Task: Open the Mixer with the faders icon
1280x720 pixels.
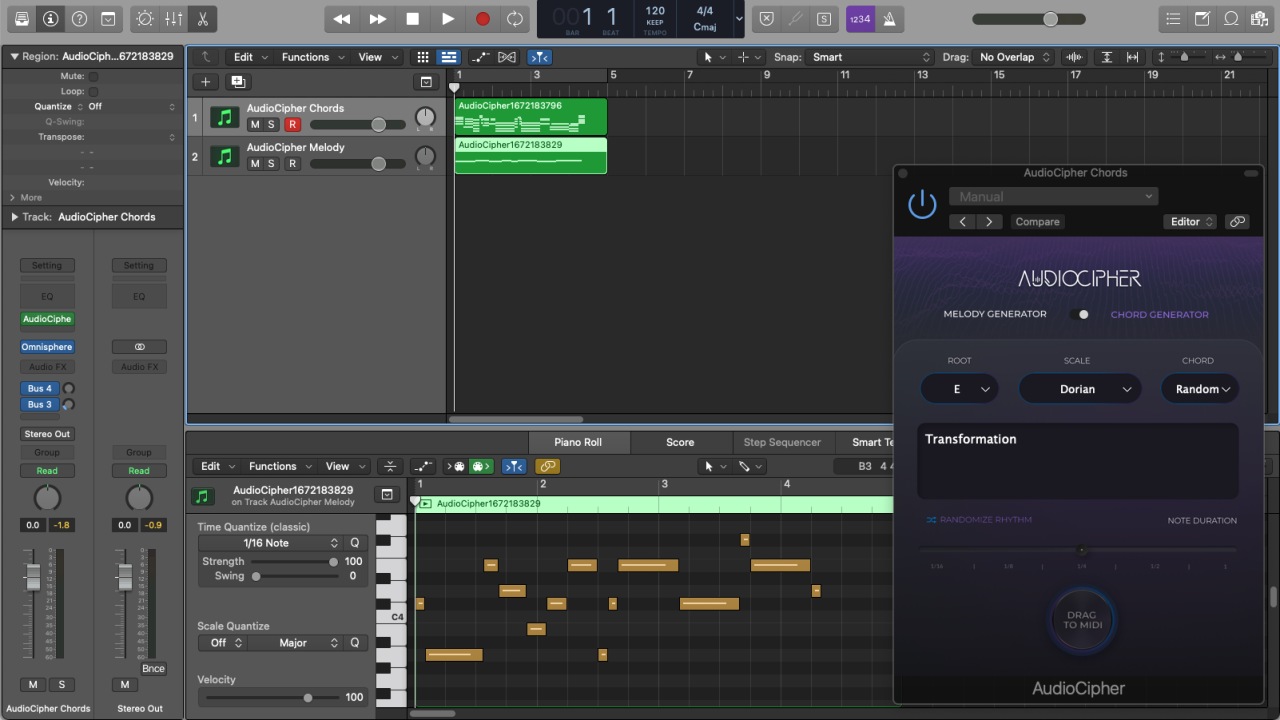Action: point(172,18)
